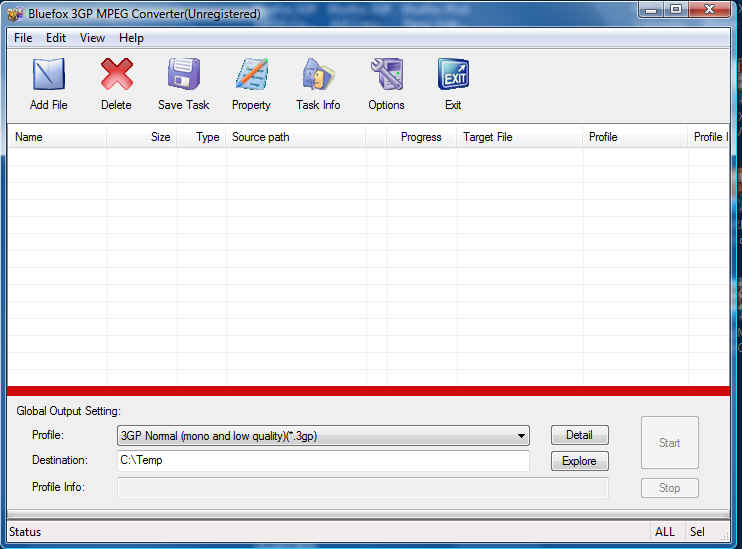This screenshot has height=549, width=742.
Task: Open the Options wrench icon
Action: point(386,74)
